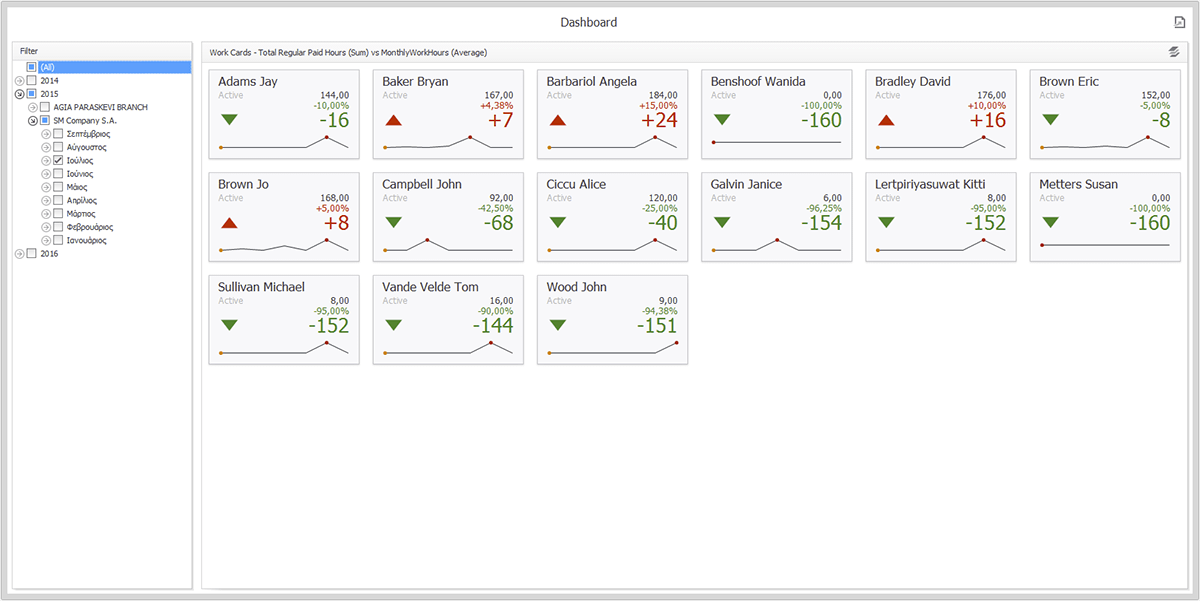Expand the 2016 tree node
Screen dimensions: 1200x601
coord(19,254)
